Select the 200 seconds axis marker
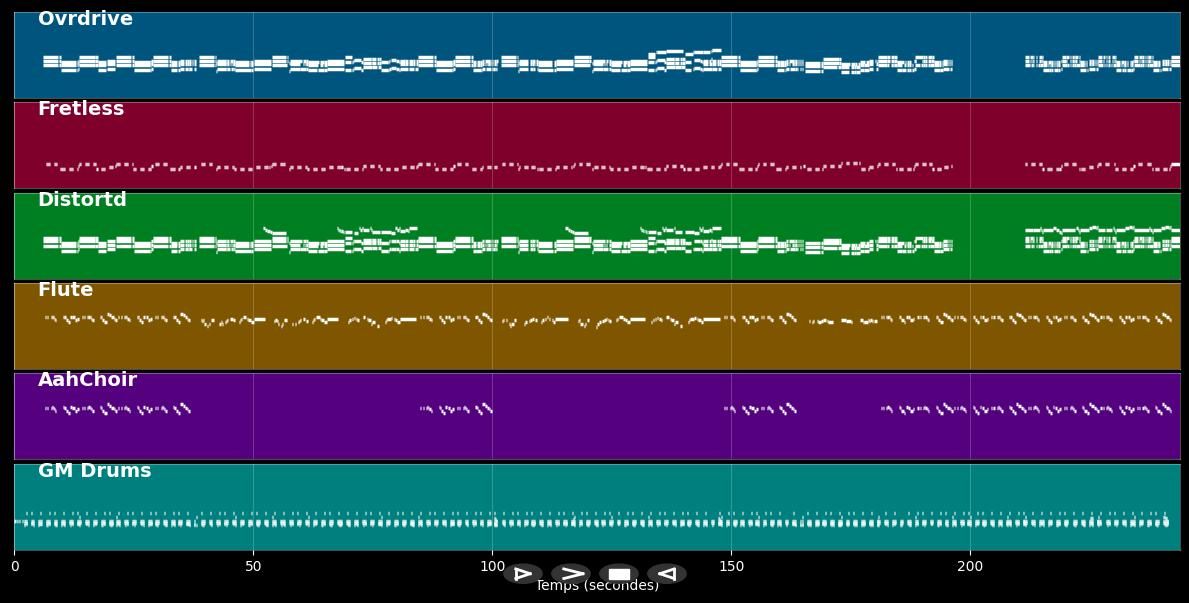 (x=970, y=567)
